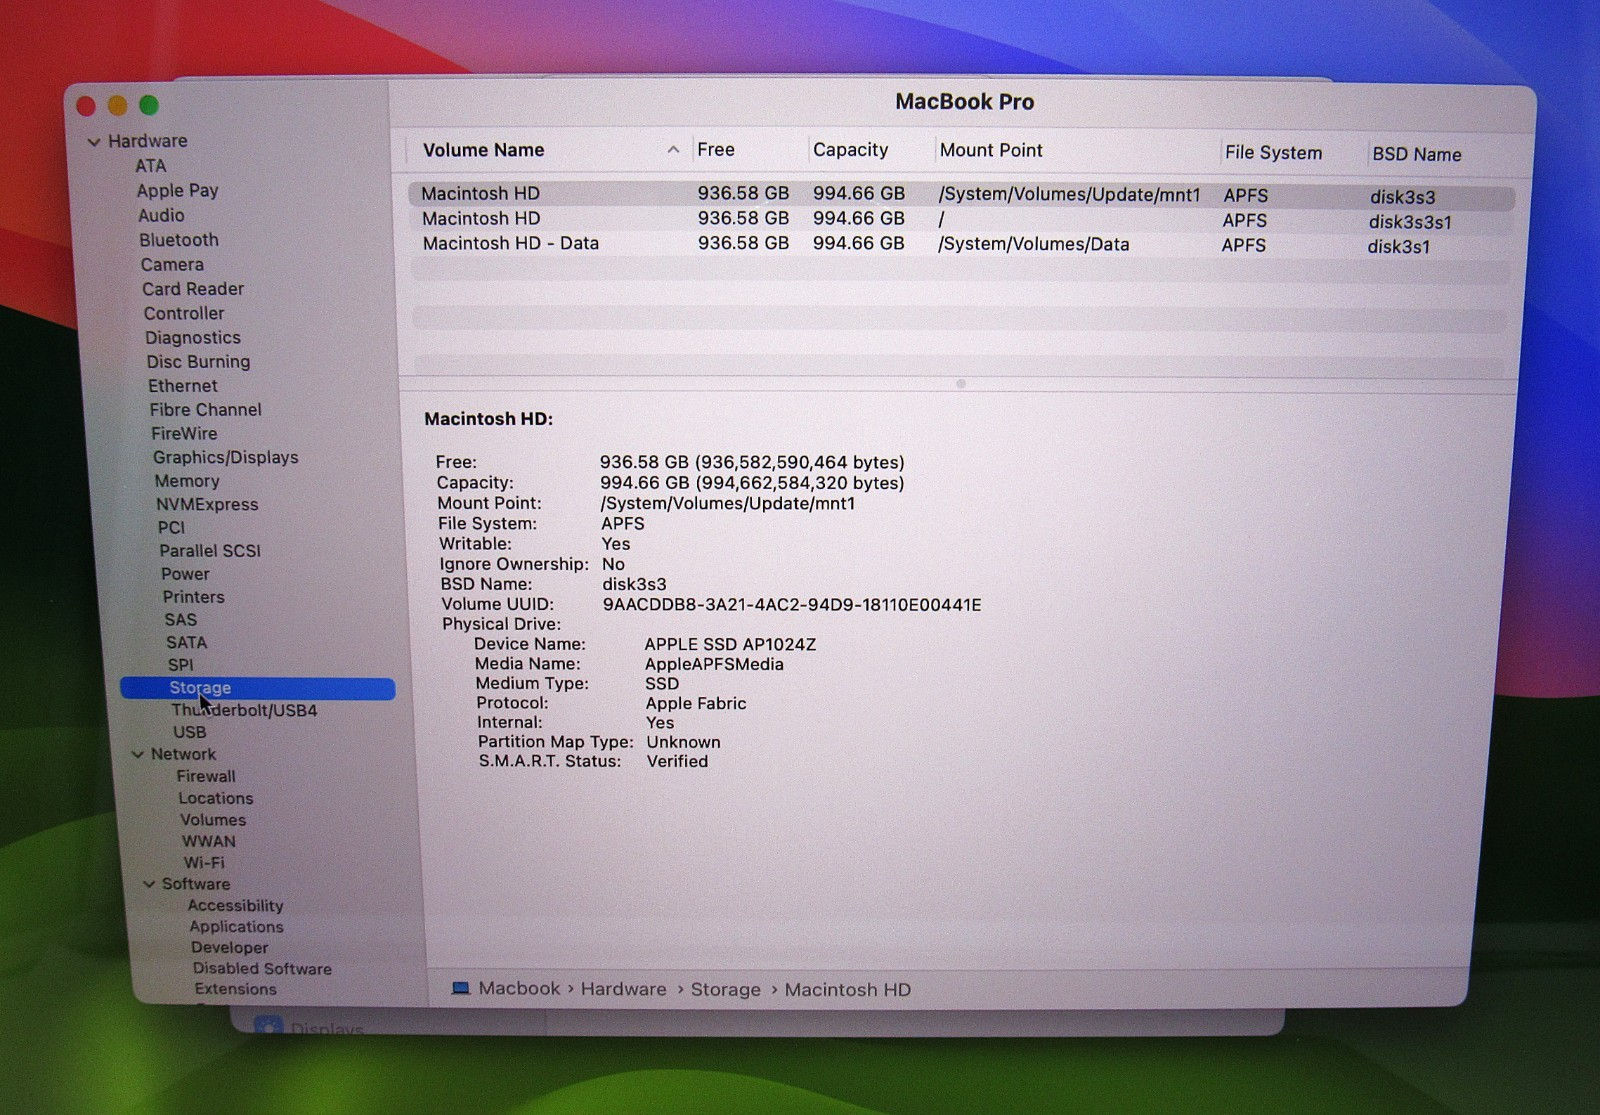Click Storage in the bottom path bar
Screen dimensions: 1600x1115
point(726,989)
